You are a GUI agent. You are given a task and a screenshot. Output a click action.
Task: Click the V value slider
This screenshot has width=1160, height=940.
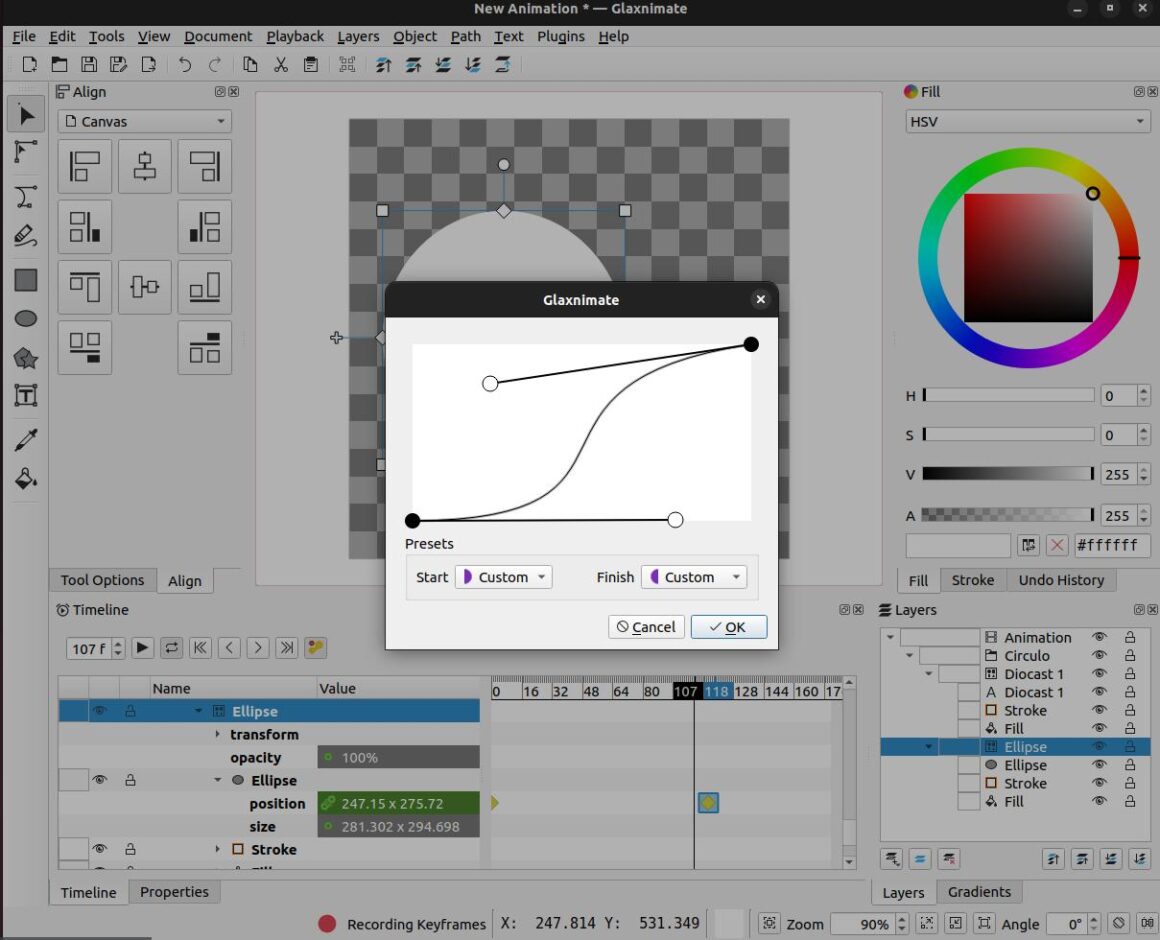point(1008,474)
